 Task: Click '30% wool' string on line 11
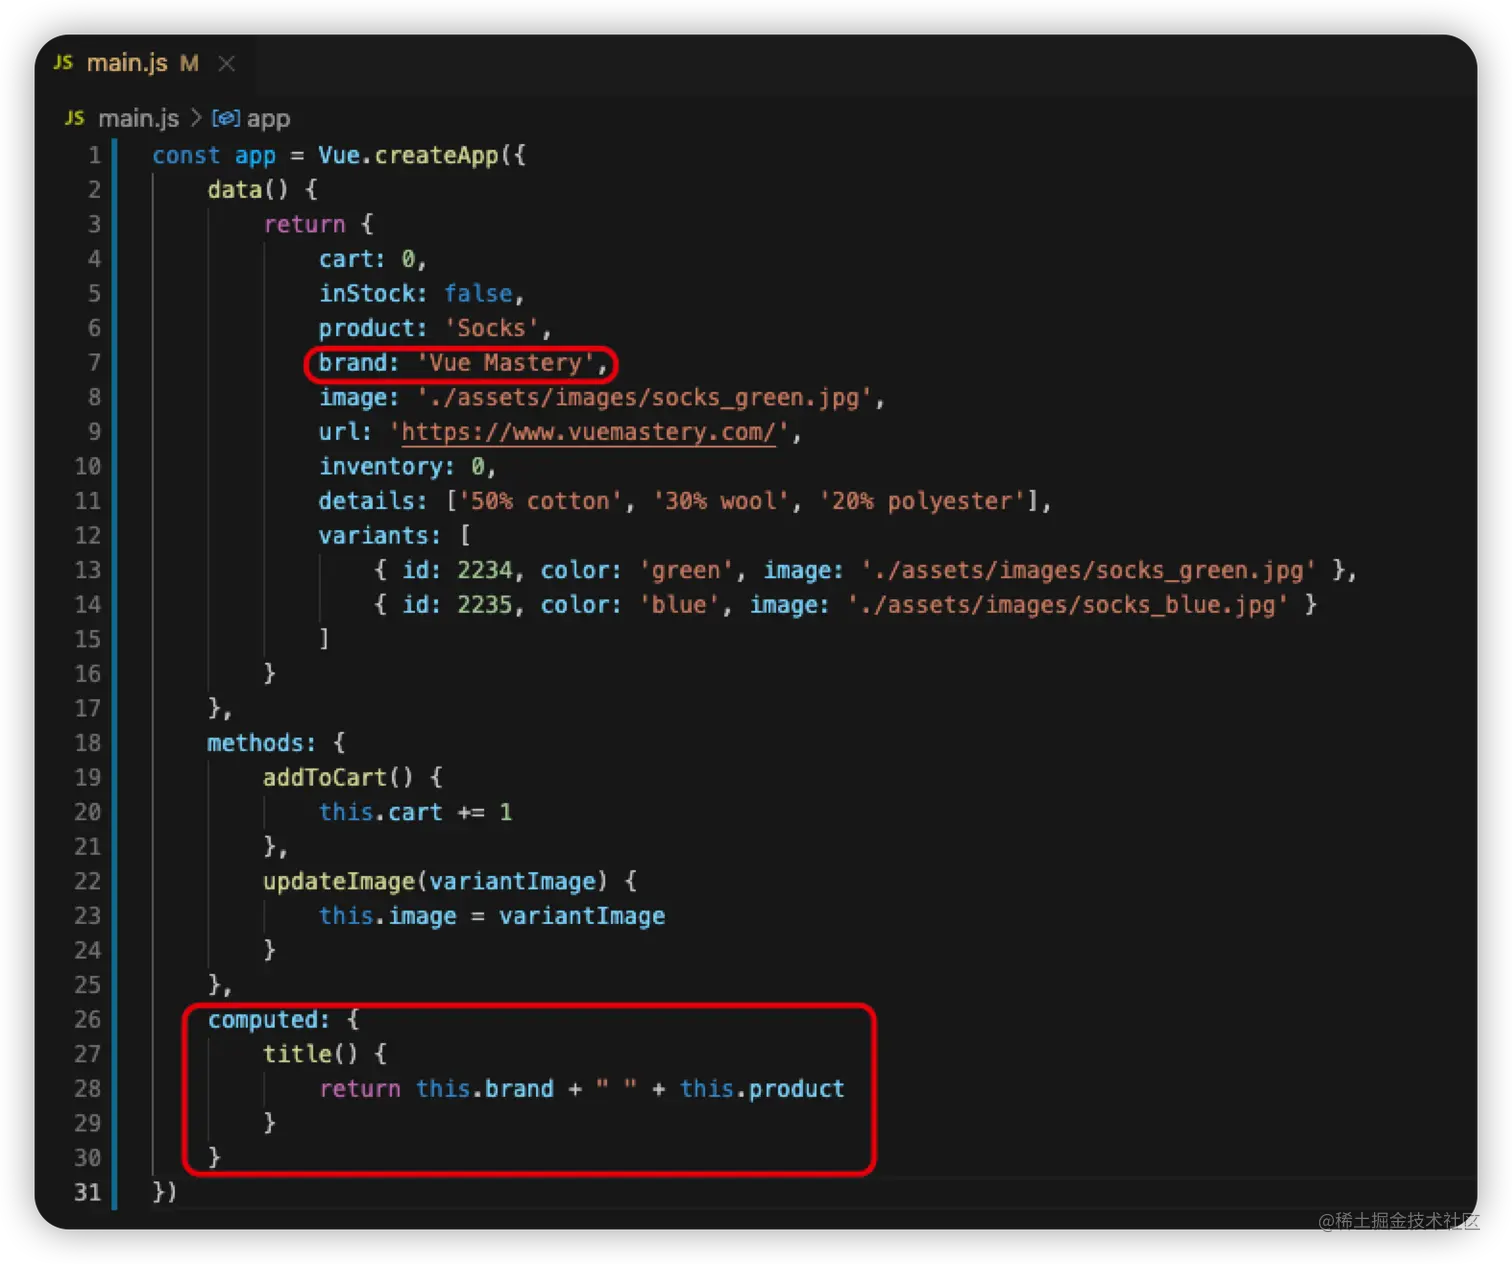pyautogui.click(x=721, y=501)
